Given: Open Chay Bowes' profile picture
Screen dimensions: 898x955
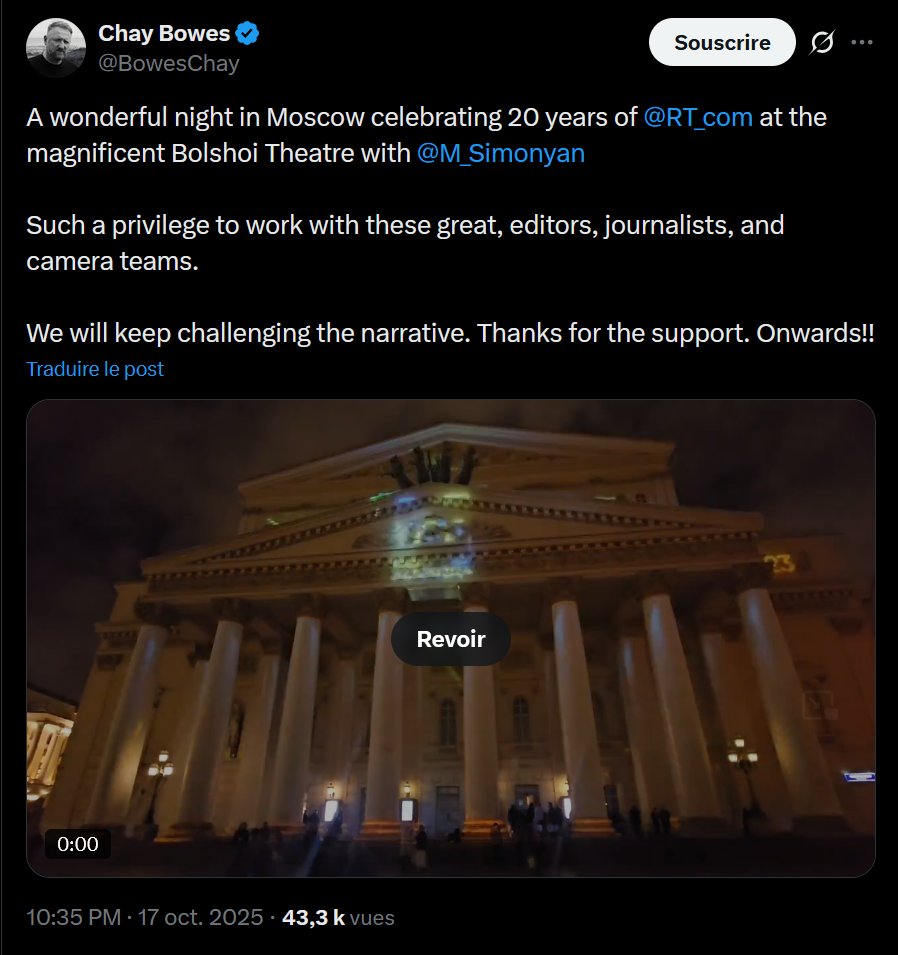Looking at the screenshot, I should coord(55,48).
